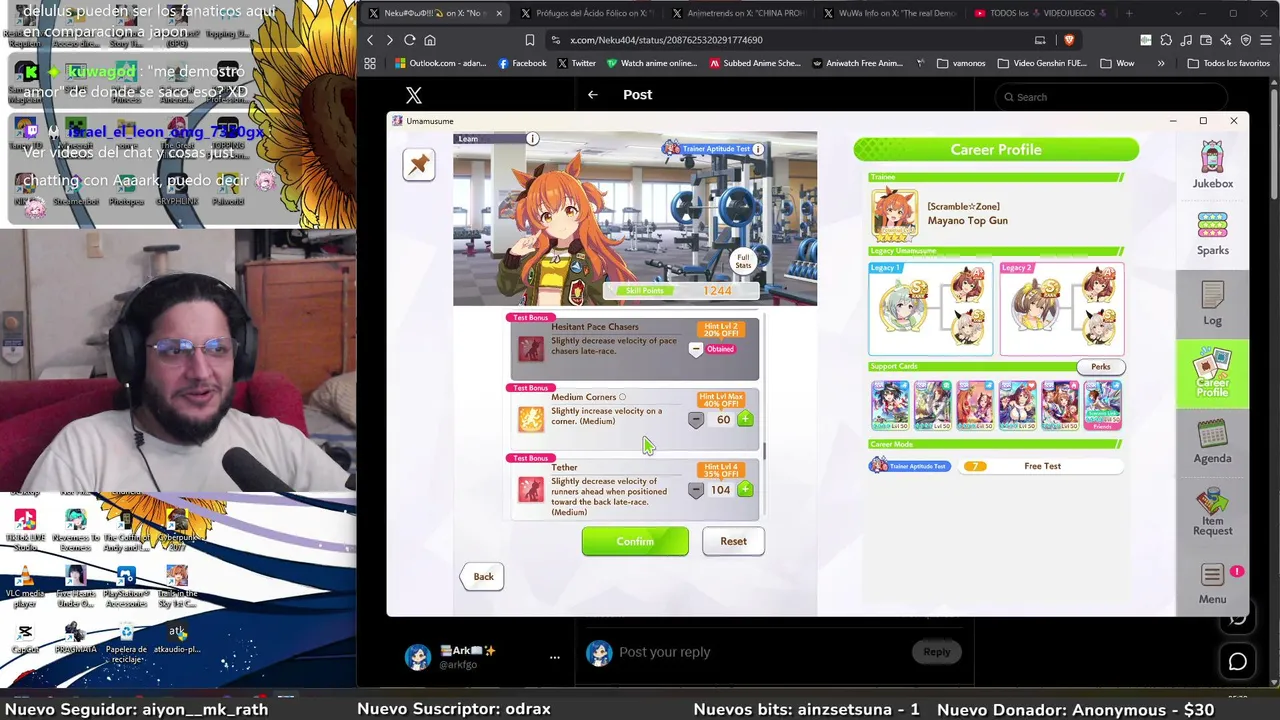Bookmark this page

point(530,40)
